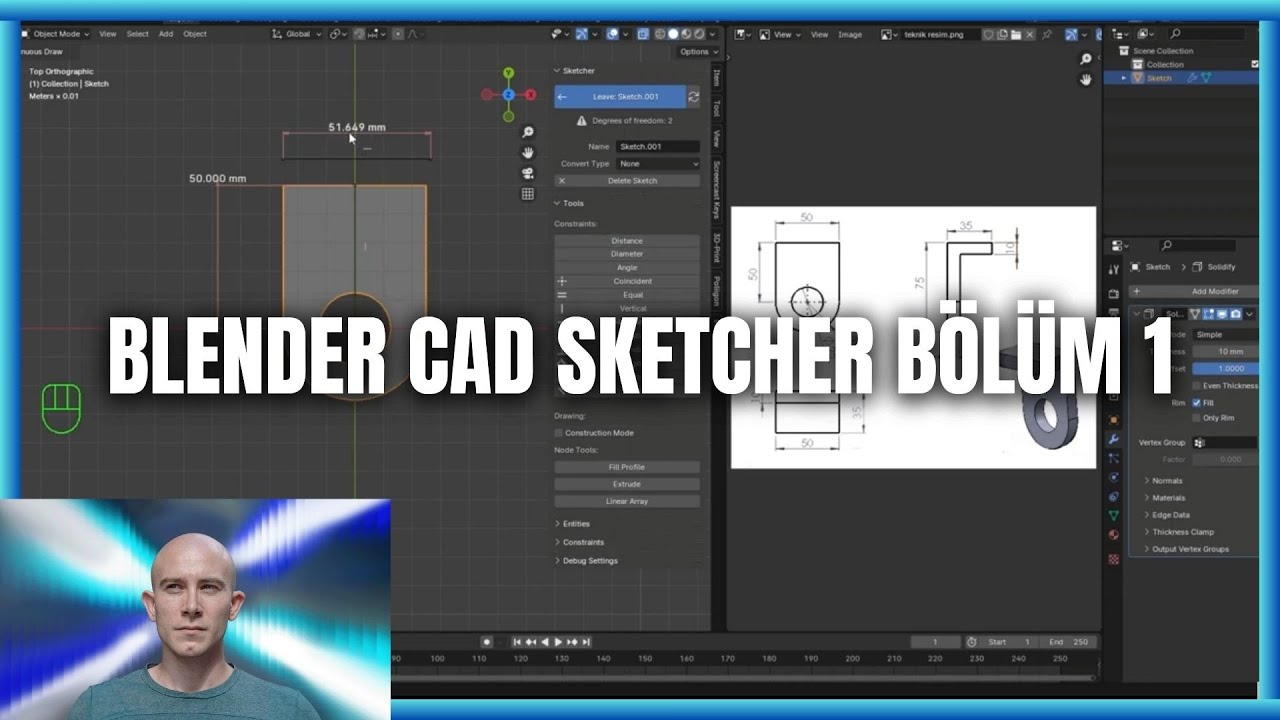This screenshot has width=1280, height=720.
Task: Click the Sketch.001 name input field
Action: tap(658, 146)
